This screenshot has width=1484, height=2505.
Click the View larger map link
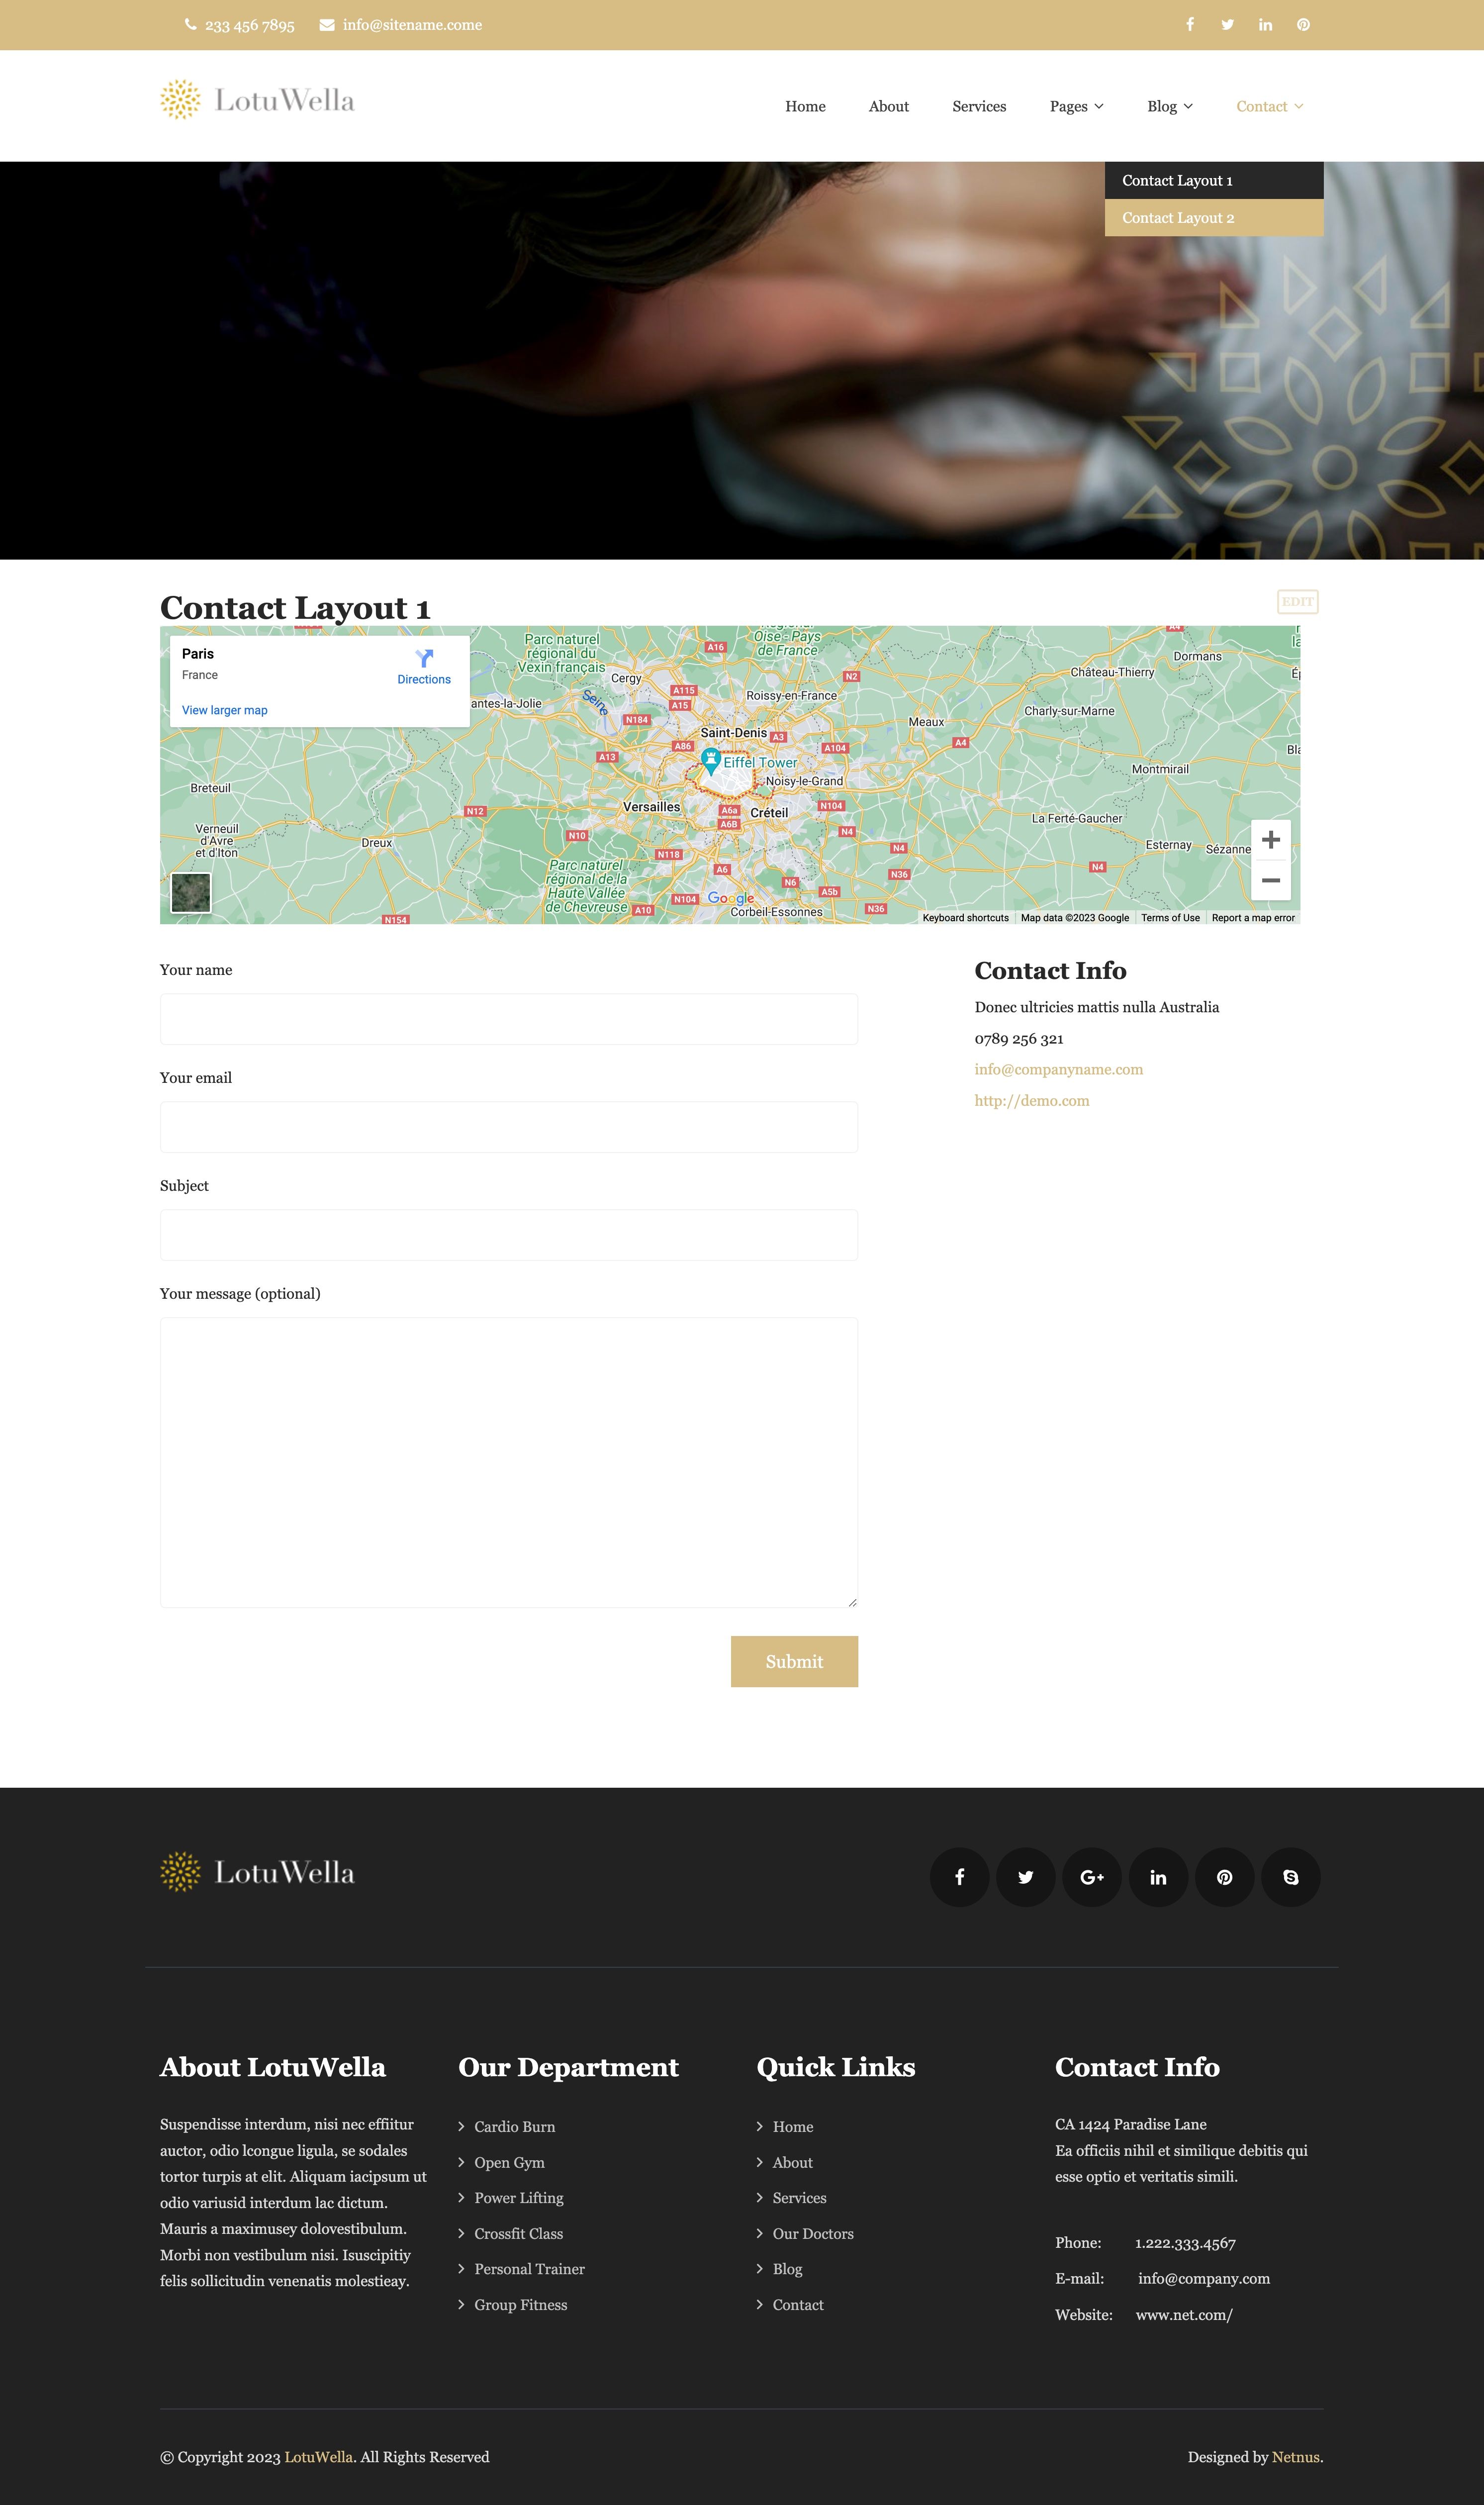tap(225, 710)
